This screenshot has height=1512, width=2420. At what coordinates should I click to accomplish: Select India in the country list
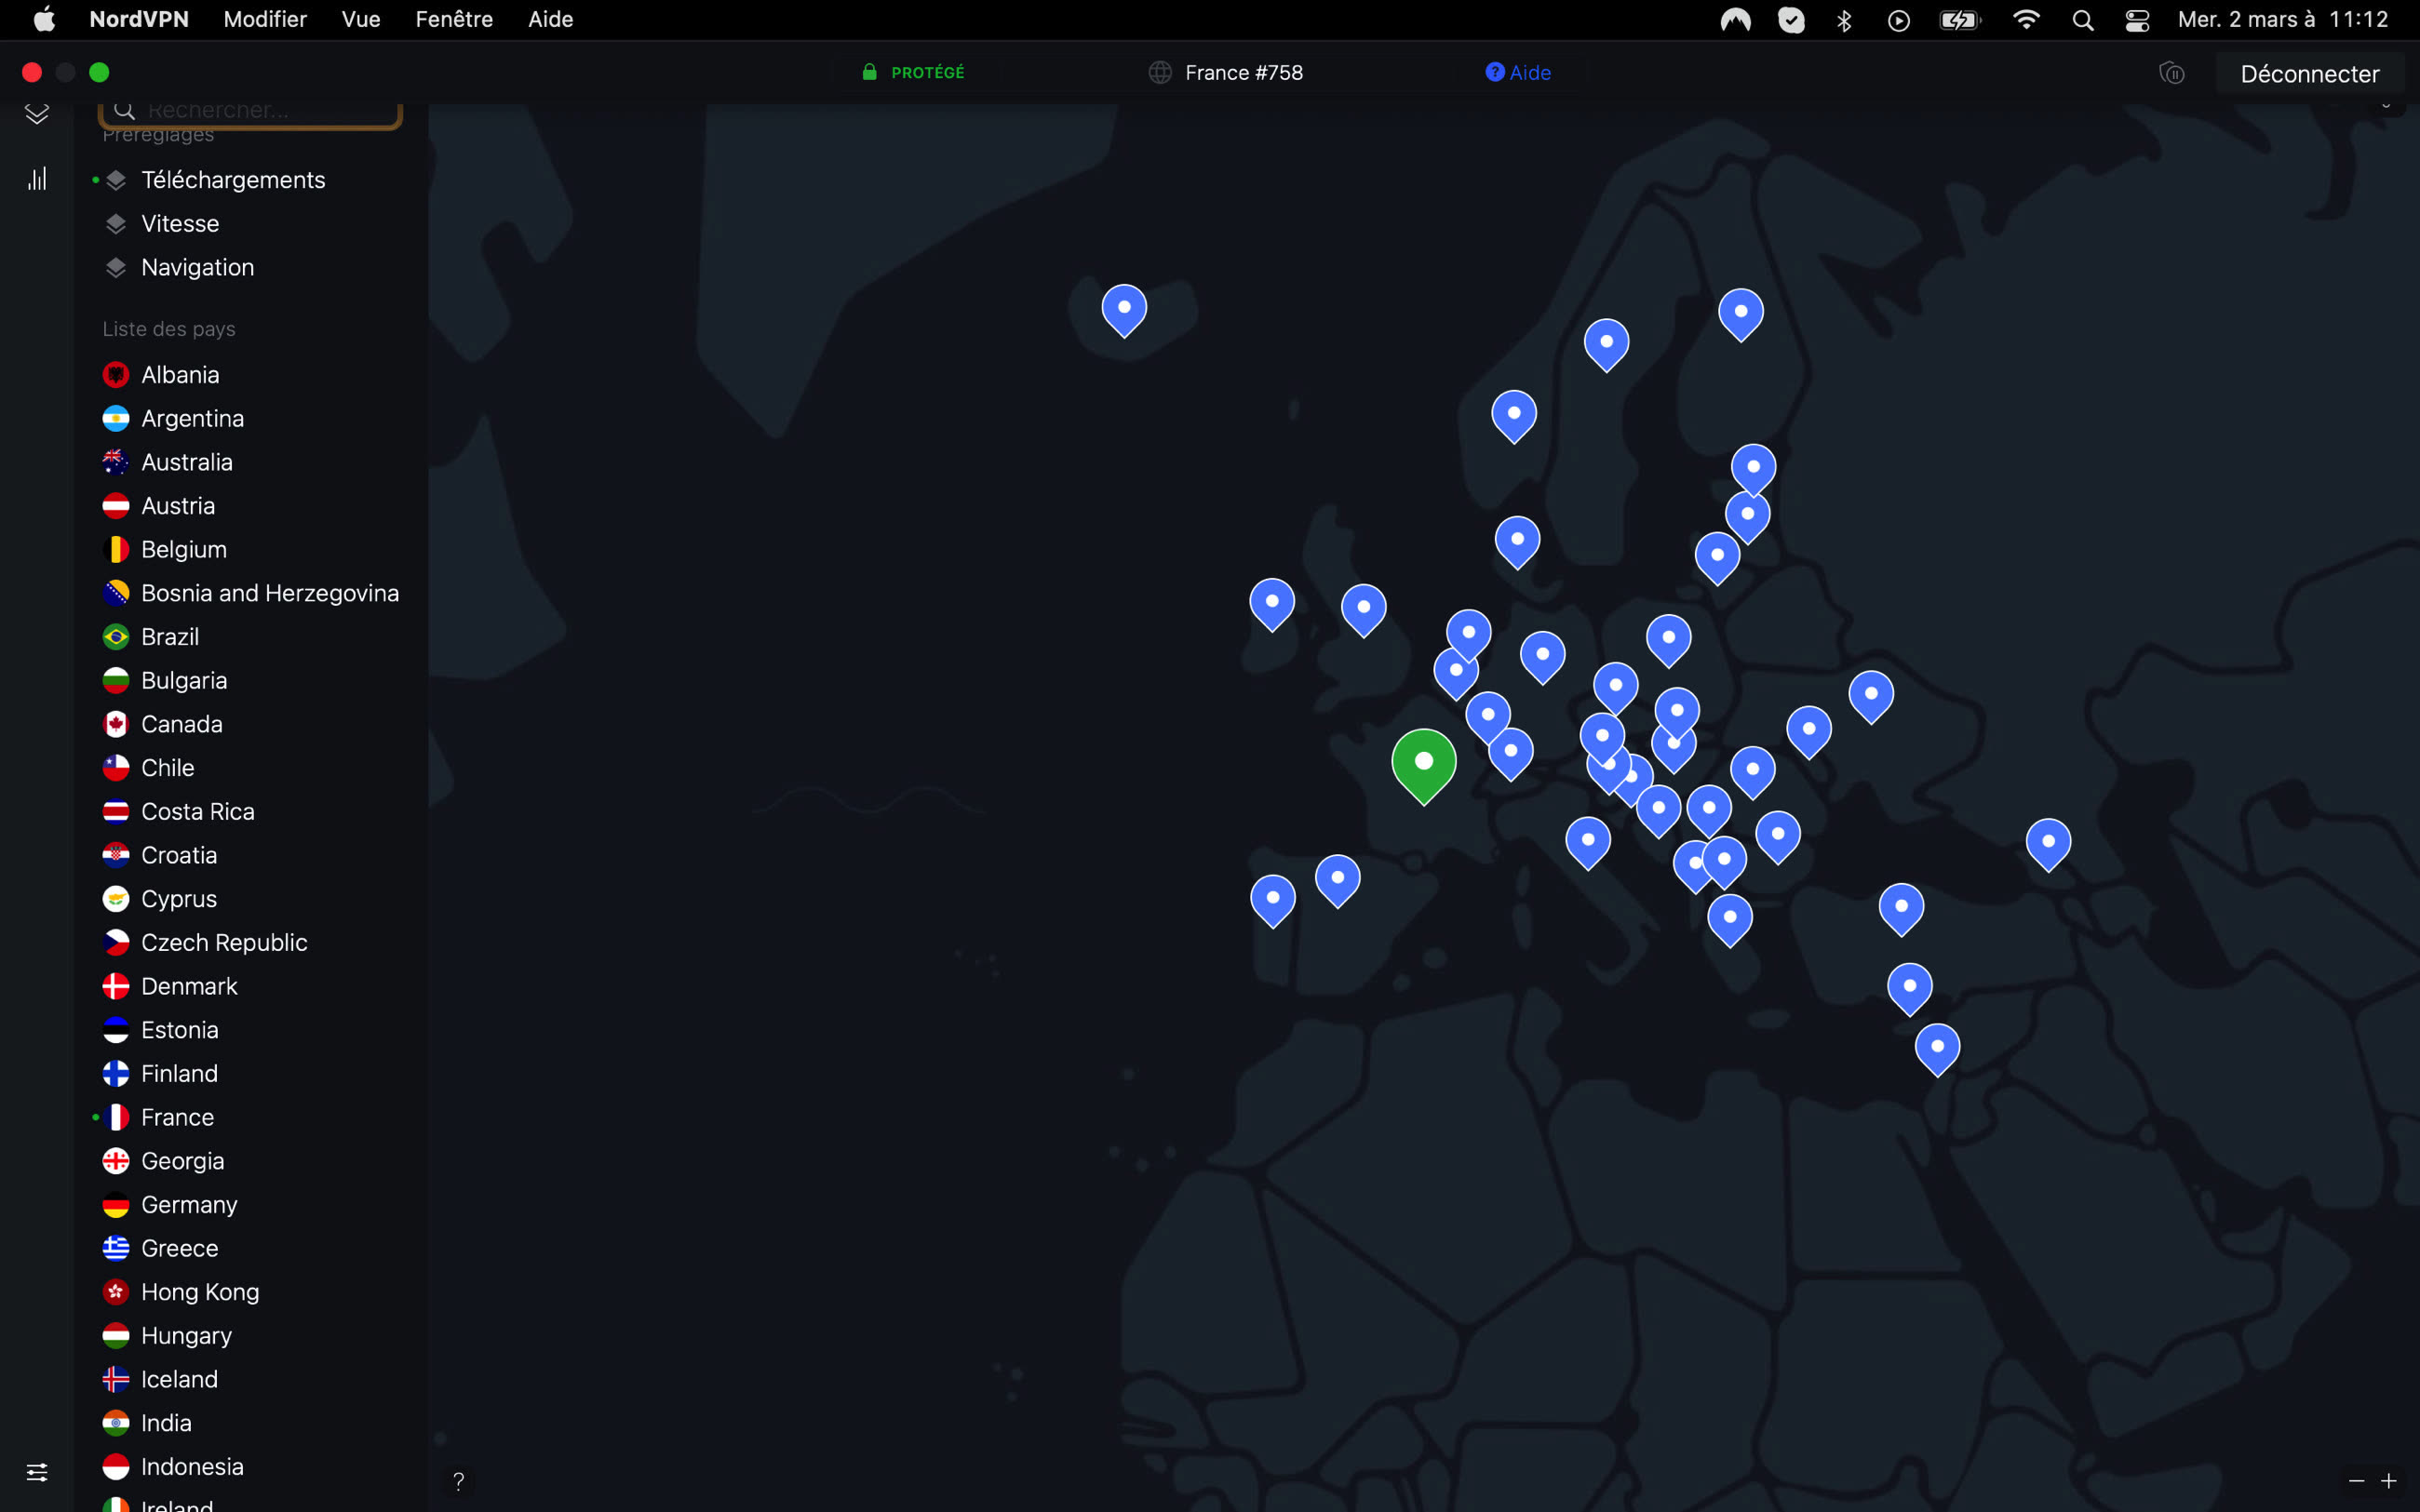166,1423
